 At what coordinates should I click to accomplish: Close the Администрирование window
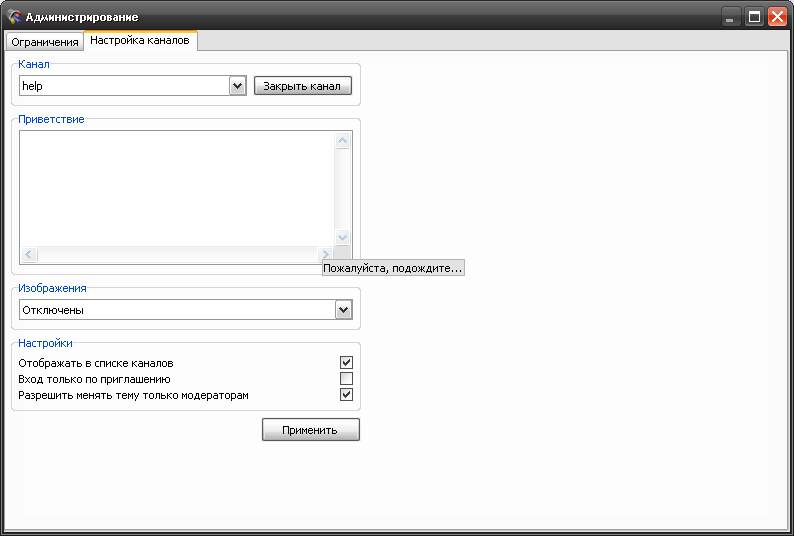776,17
